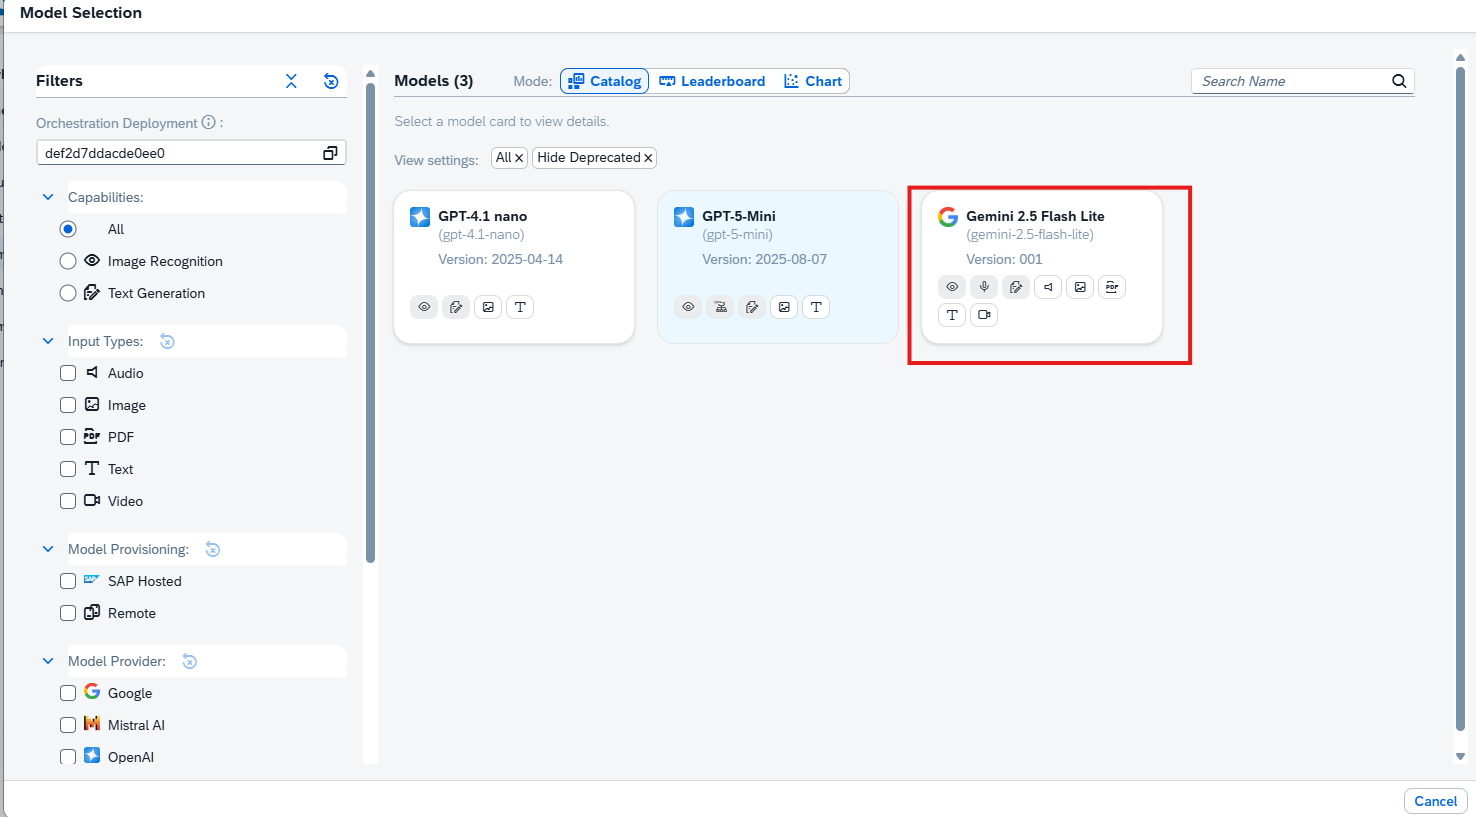This screenshot has width=1476, height=817.
Task: Open the GPT-4.1 nano model card
Action: 514,267
